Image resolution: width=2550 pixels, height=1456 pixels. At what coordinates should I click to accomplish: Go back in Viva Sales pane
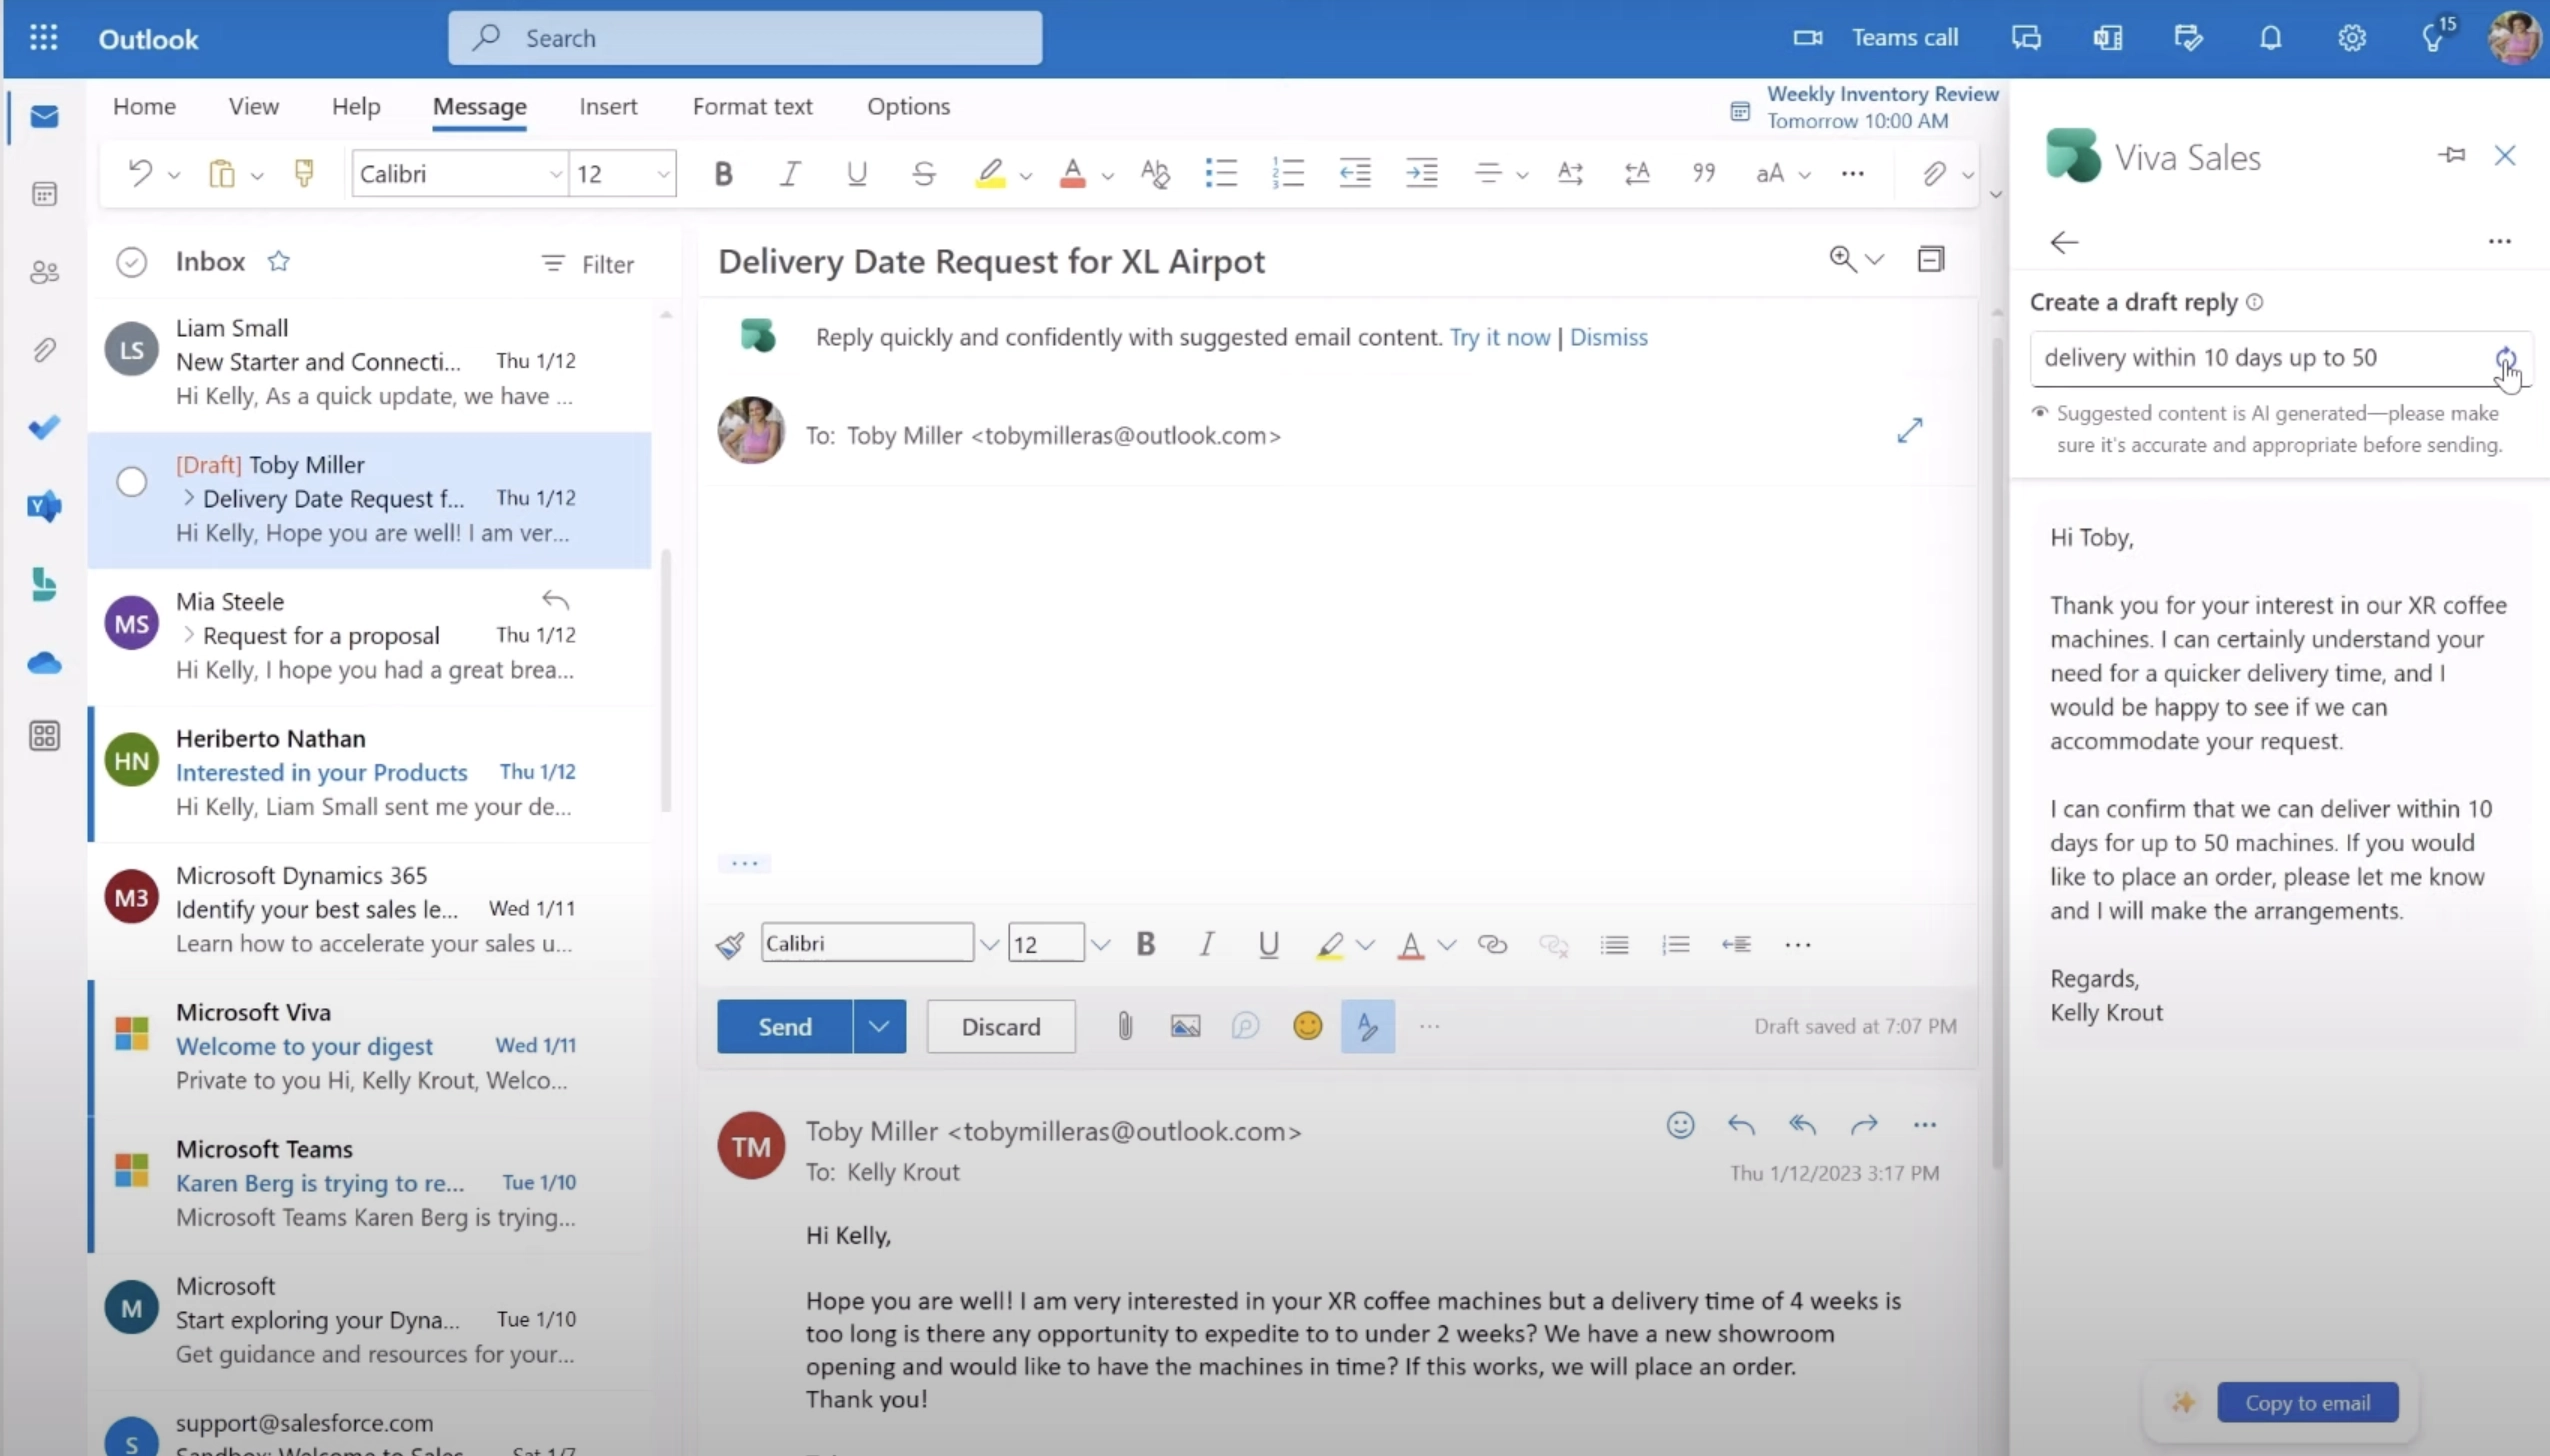coord(2064,242)
